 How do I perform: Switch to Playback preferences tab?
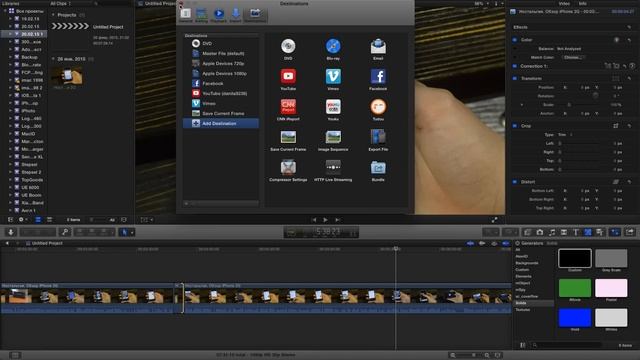[x=219, y=15]
